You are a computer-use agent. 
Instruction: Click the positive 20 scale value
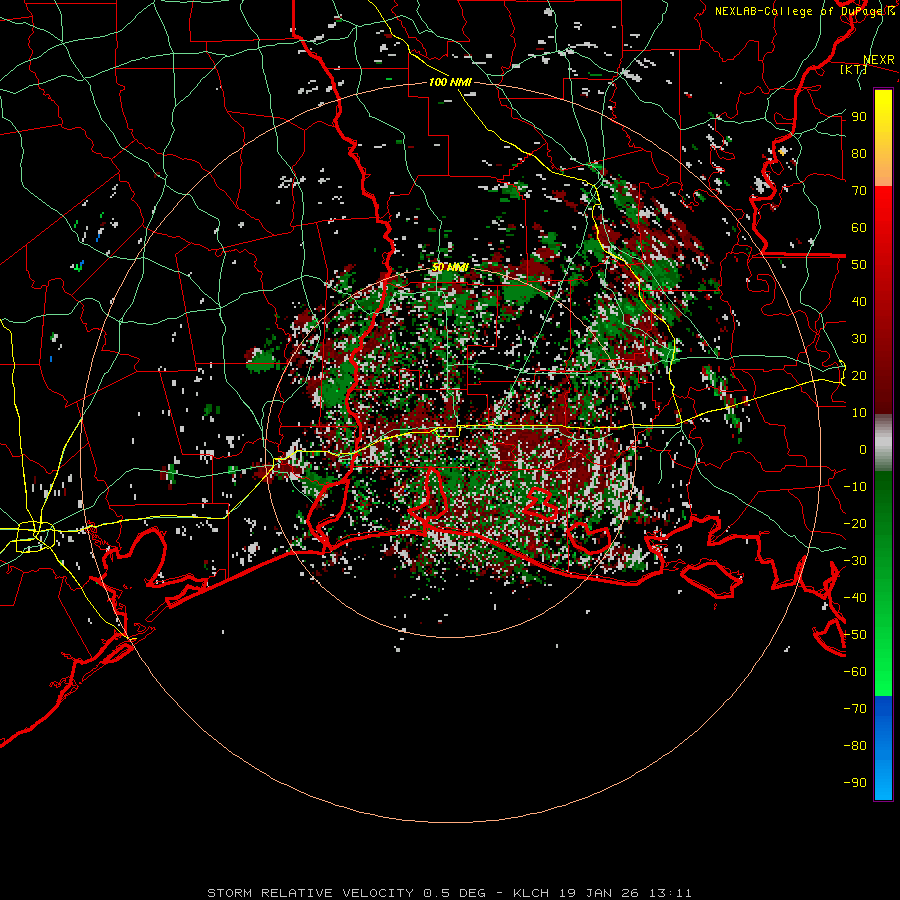[x=859, y=376]
